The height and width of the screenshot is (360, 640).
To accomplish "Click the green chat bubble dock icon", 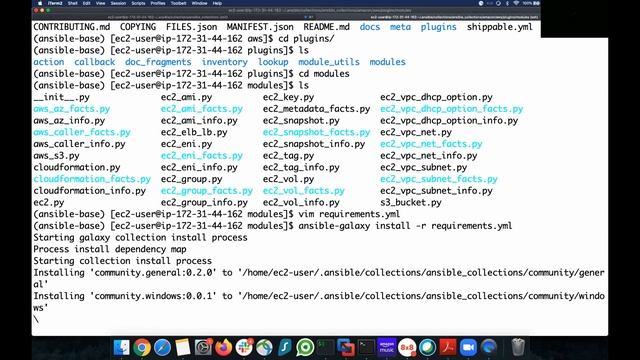I will [305, 347].
